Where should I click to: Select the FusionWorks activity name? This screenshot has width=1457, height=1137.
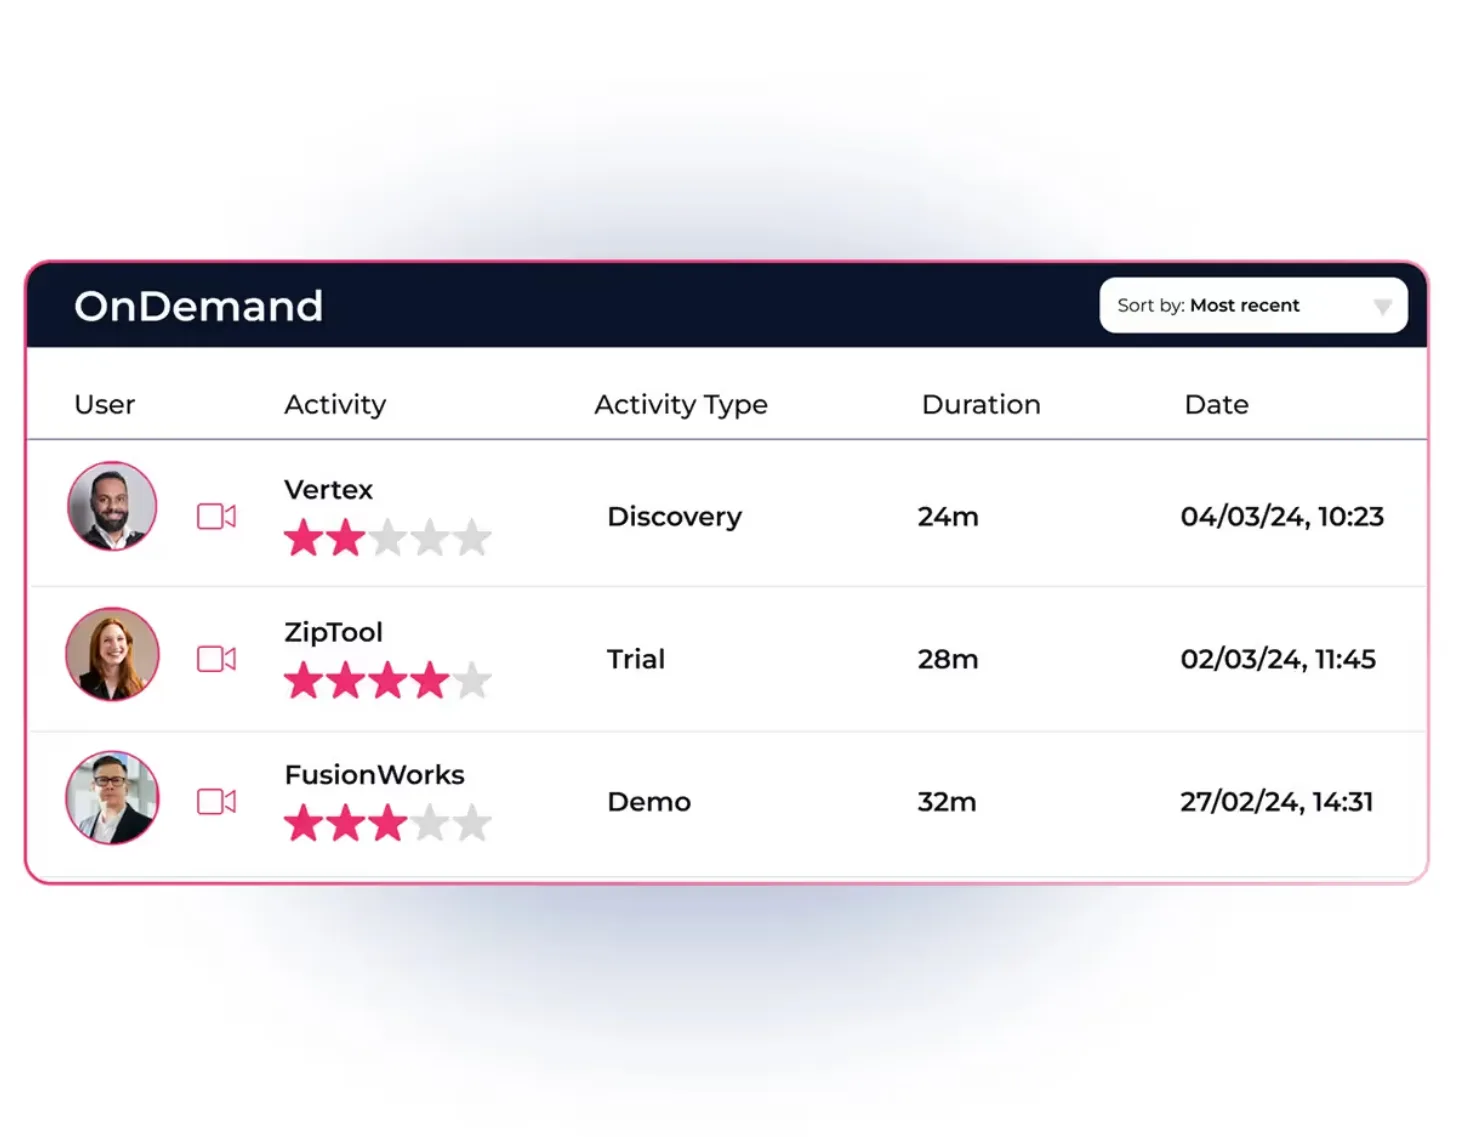tap(374, 775)
